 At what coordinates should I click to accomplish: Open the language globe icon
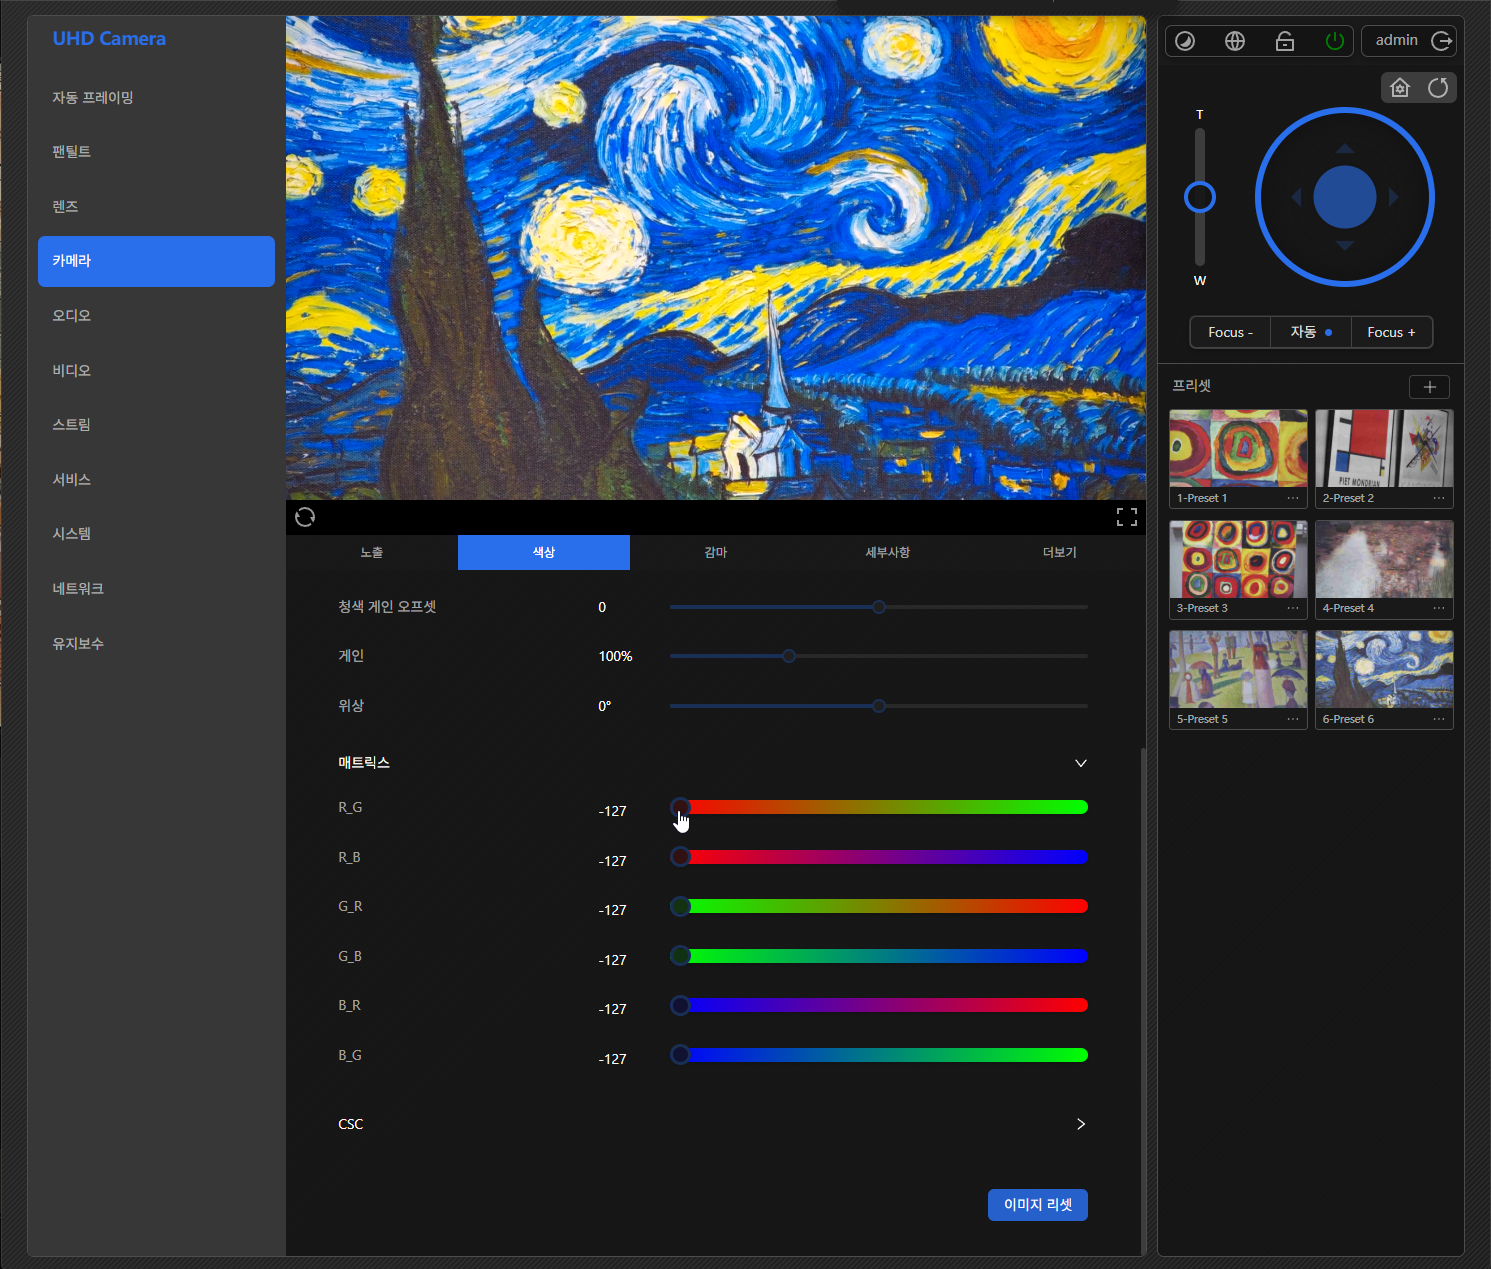(1235, 41)
